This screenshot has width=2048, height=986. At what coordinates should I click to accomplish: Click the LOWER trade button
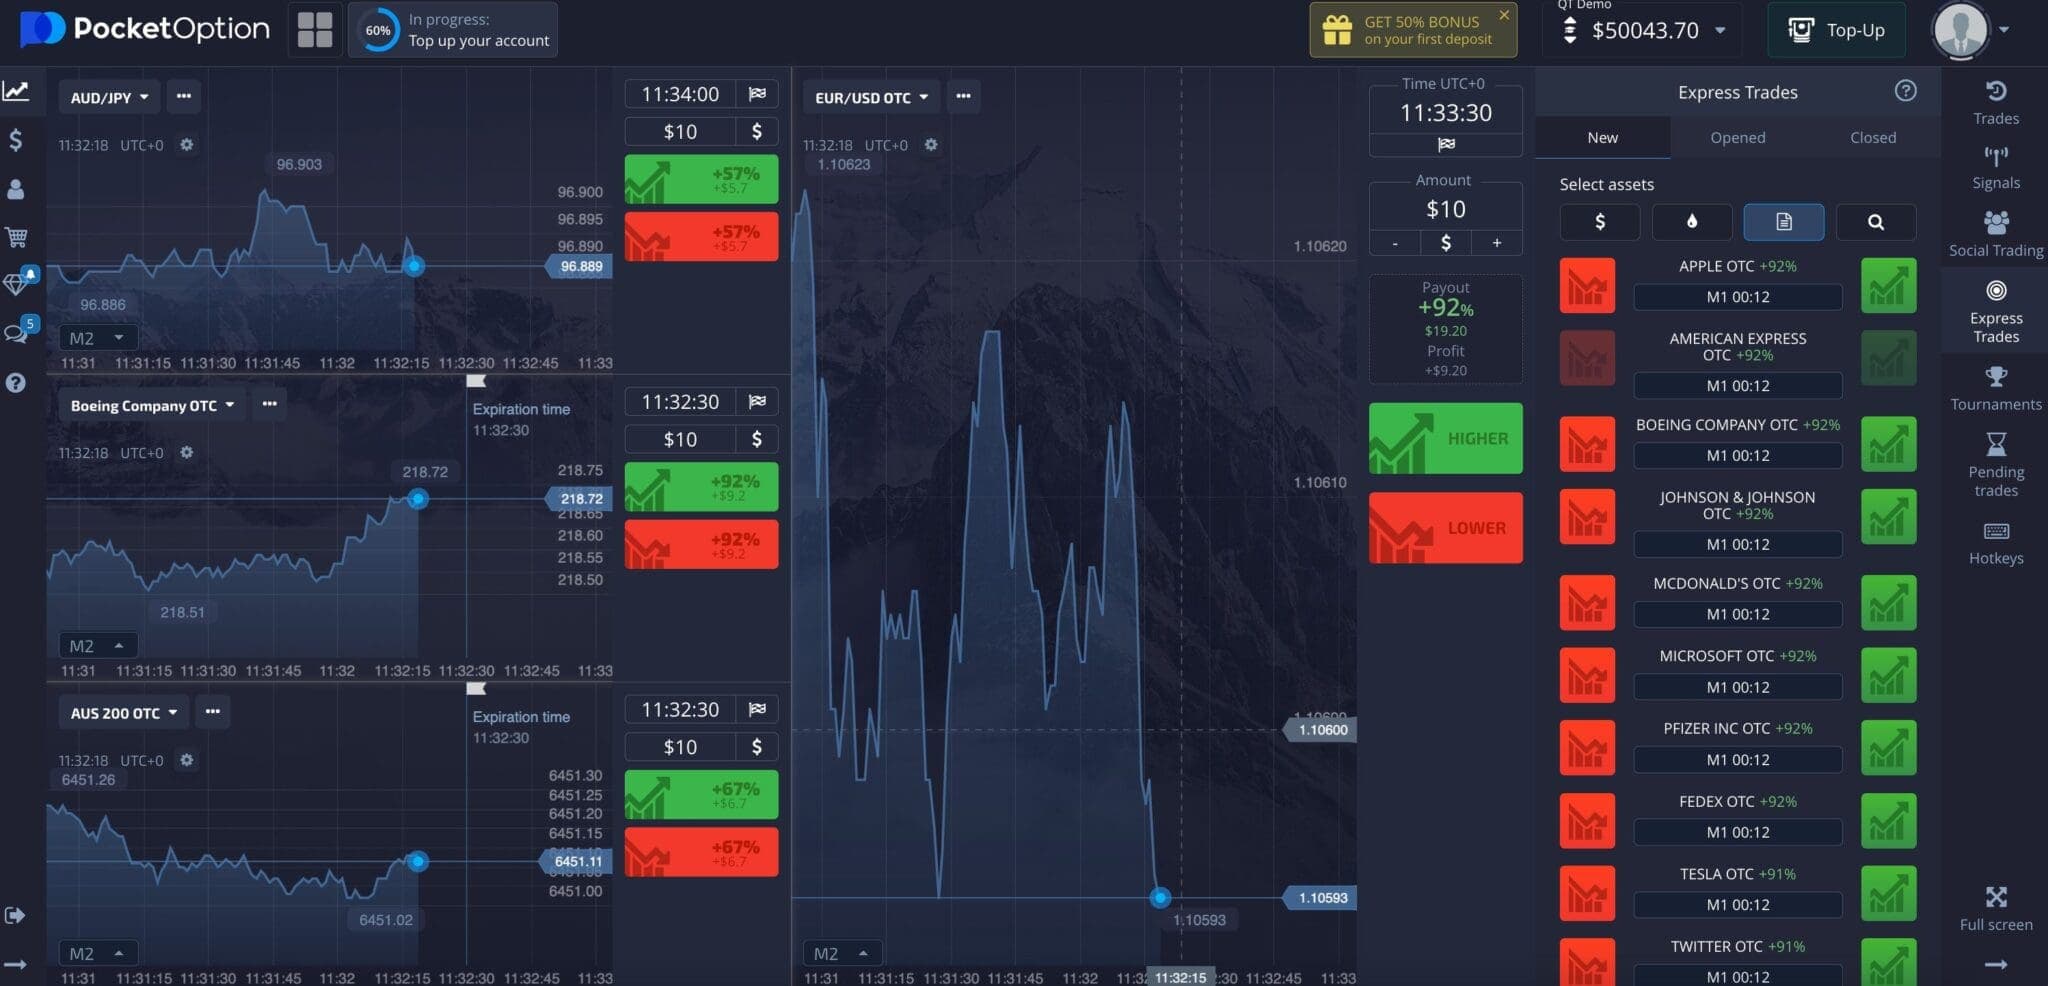pyautogui.click(x=1445, y=528)
